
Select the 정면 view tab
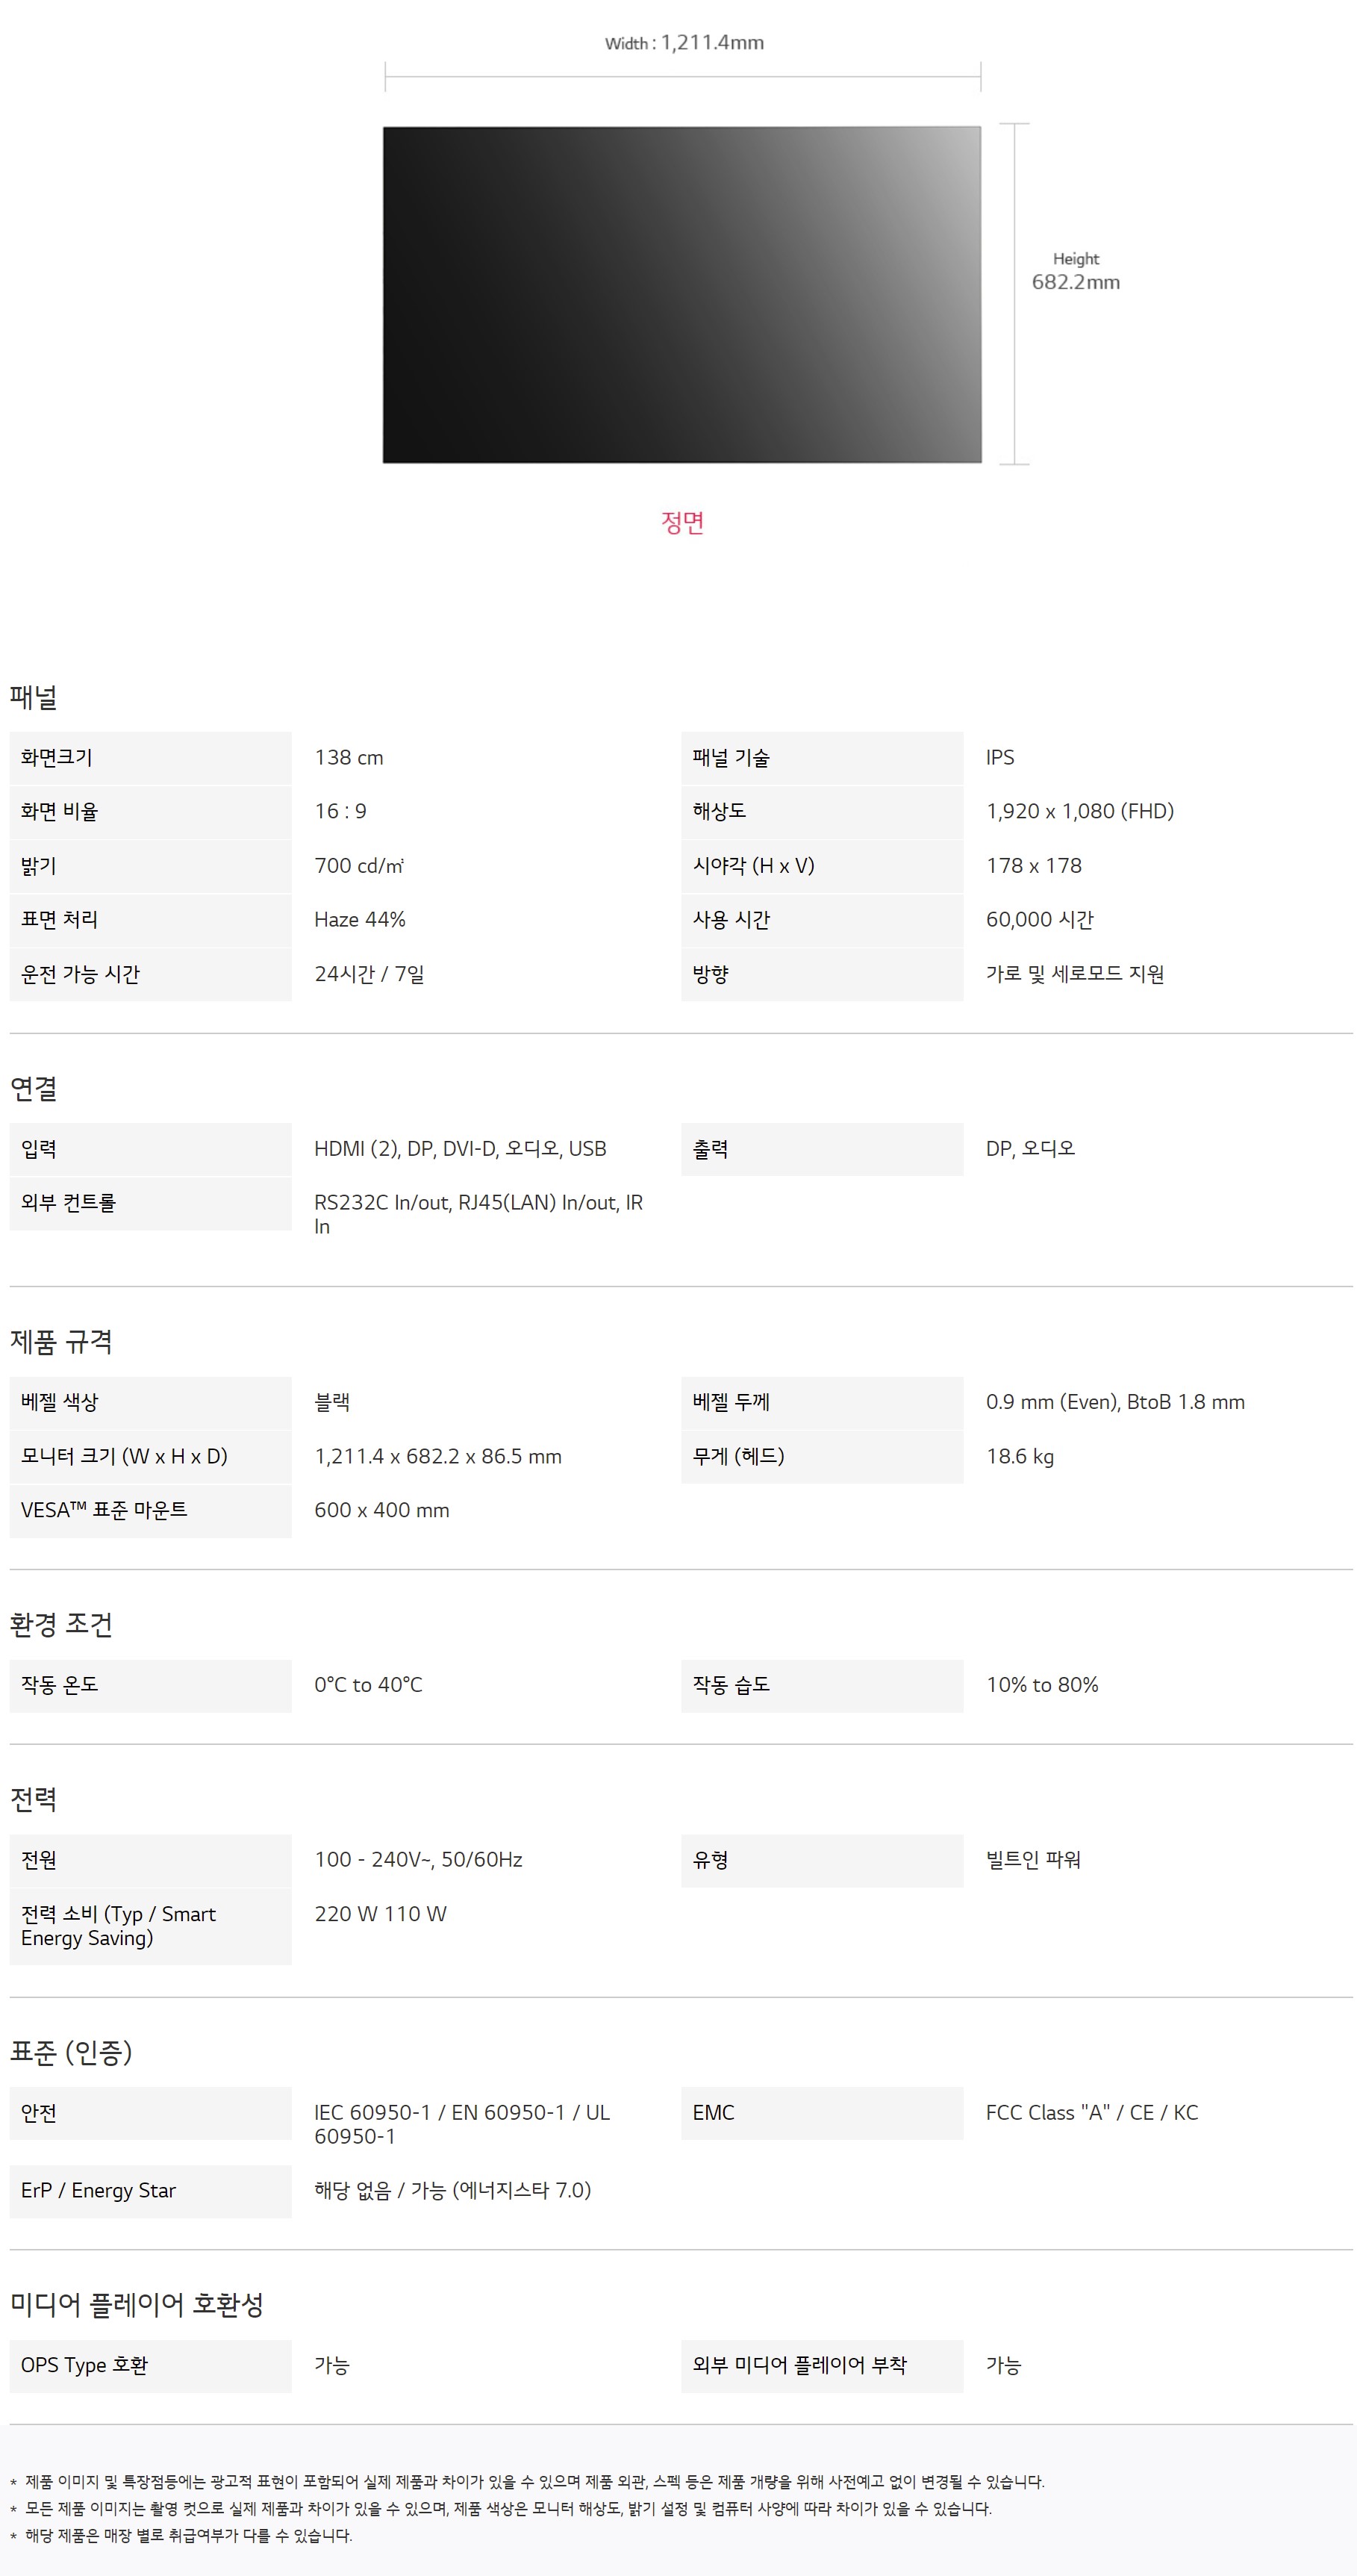click(683, 522)
